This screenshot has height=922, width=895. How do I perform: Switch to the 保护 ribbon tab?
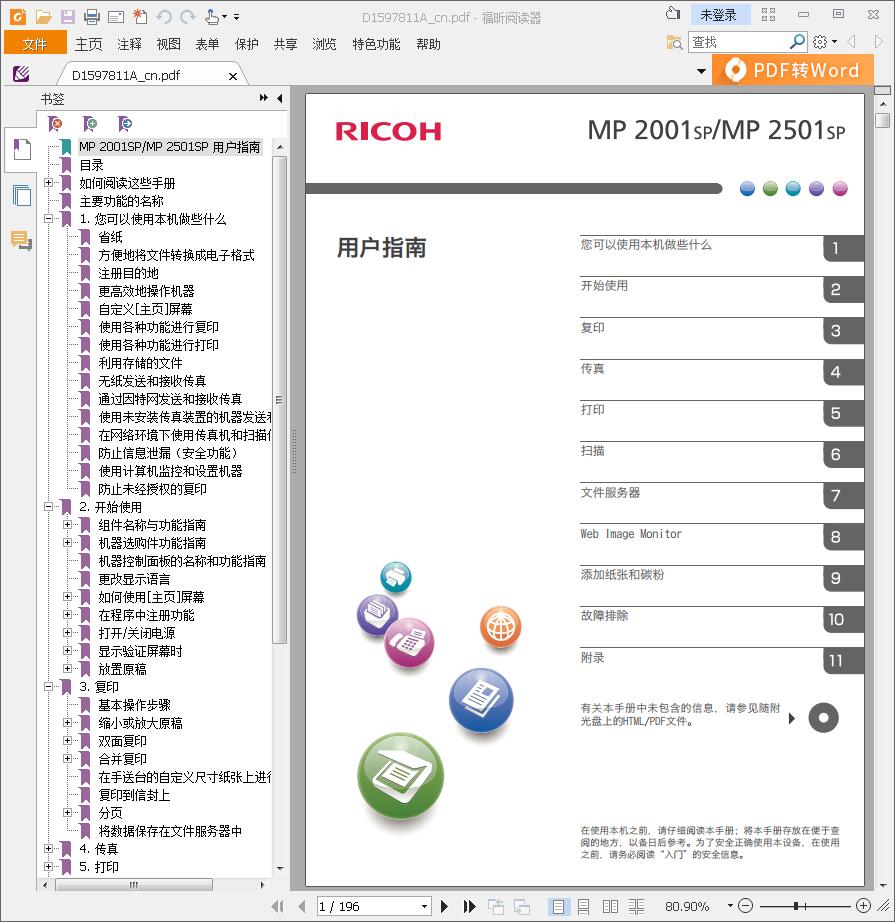point(246,44)
